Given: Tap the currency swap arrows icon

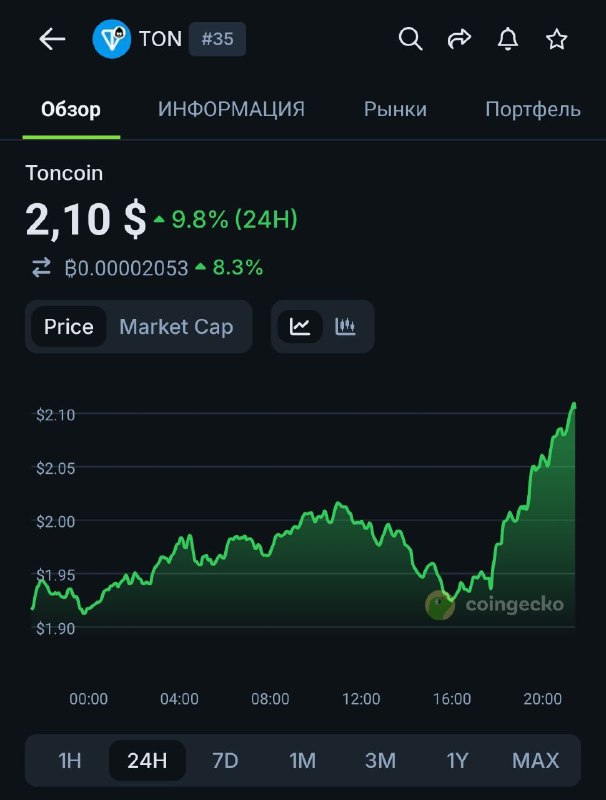Looking at the screenshot, I should [x=40, y=268].
